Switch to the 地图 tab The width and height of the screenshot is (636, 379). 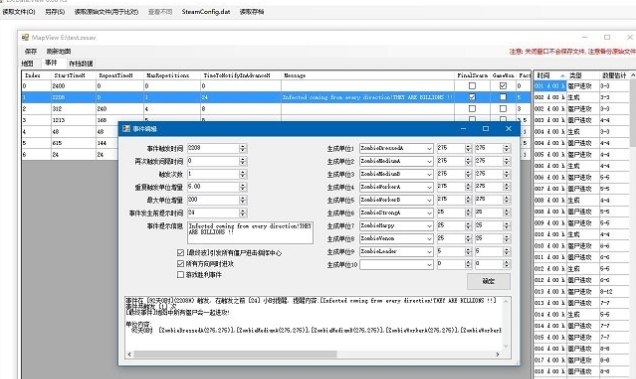click(27, 63)
